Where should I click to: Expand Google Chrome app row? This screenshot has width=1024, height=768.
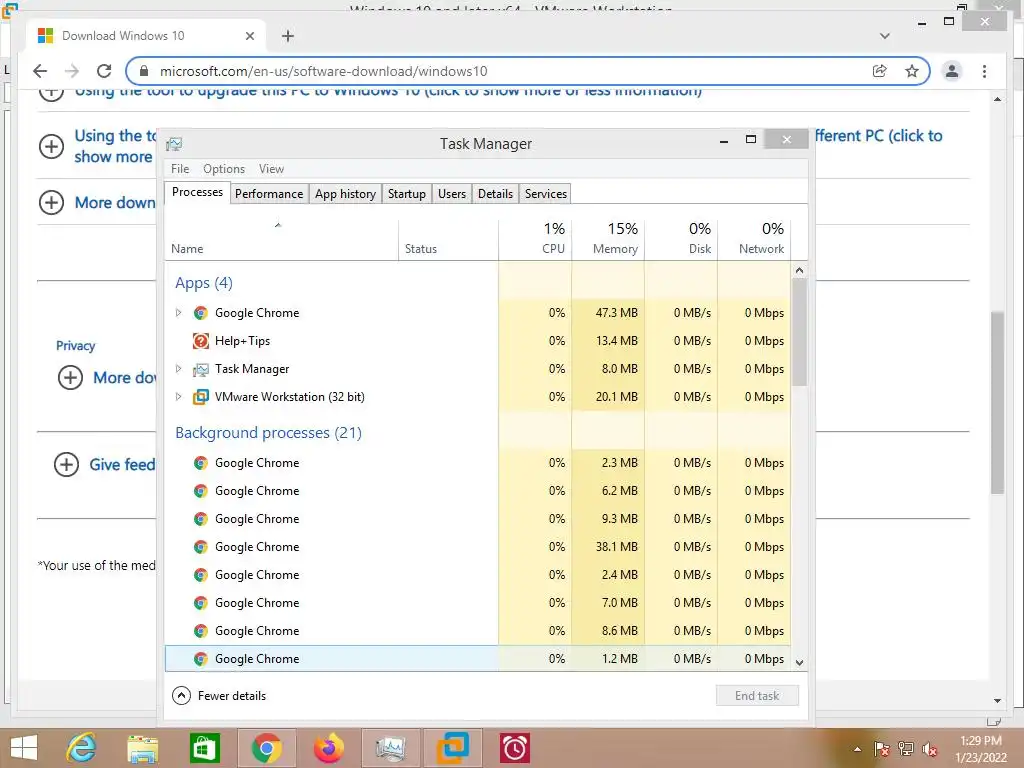178,313
